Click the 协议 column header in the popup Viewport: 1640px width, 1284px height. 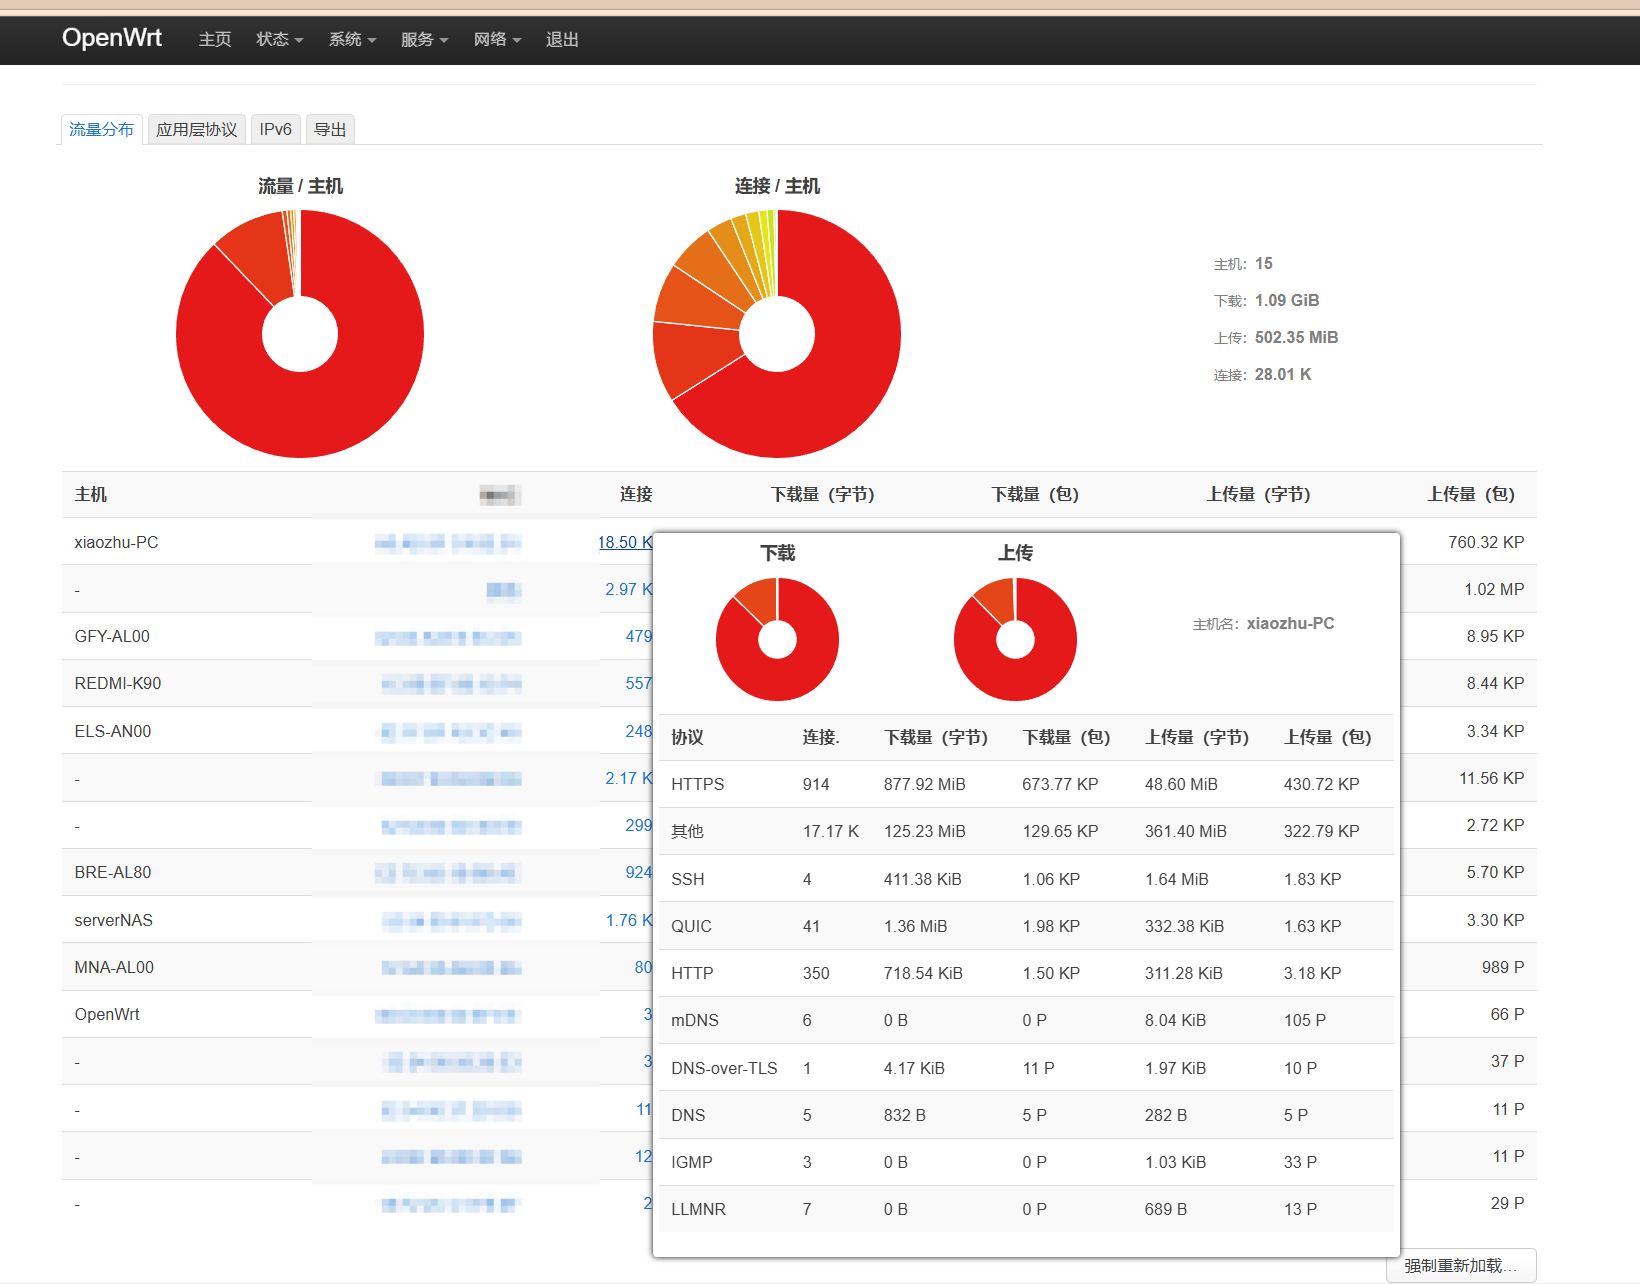688,737
